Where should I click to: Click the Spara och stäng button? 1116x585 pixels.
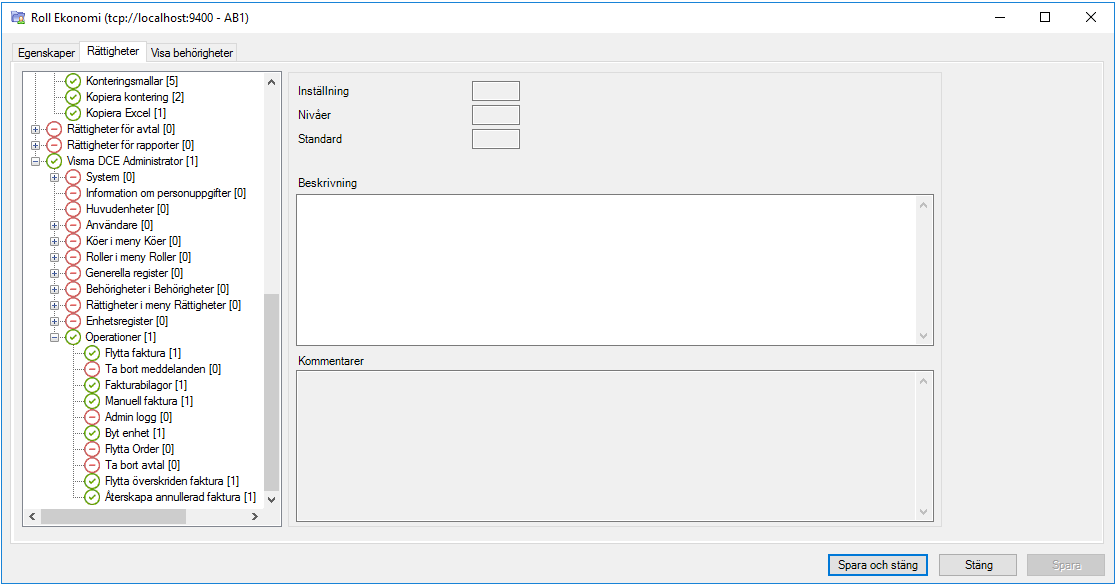click(877, 564)
